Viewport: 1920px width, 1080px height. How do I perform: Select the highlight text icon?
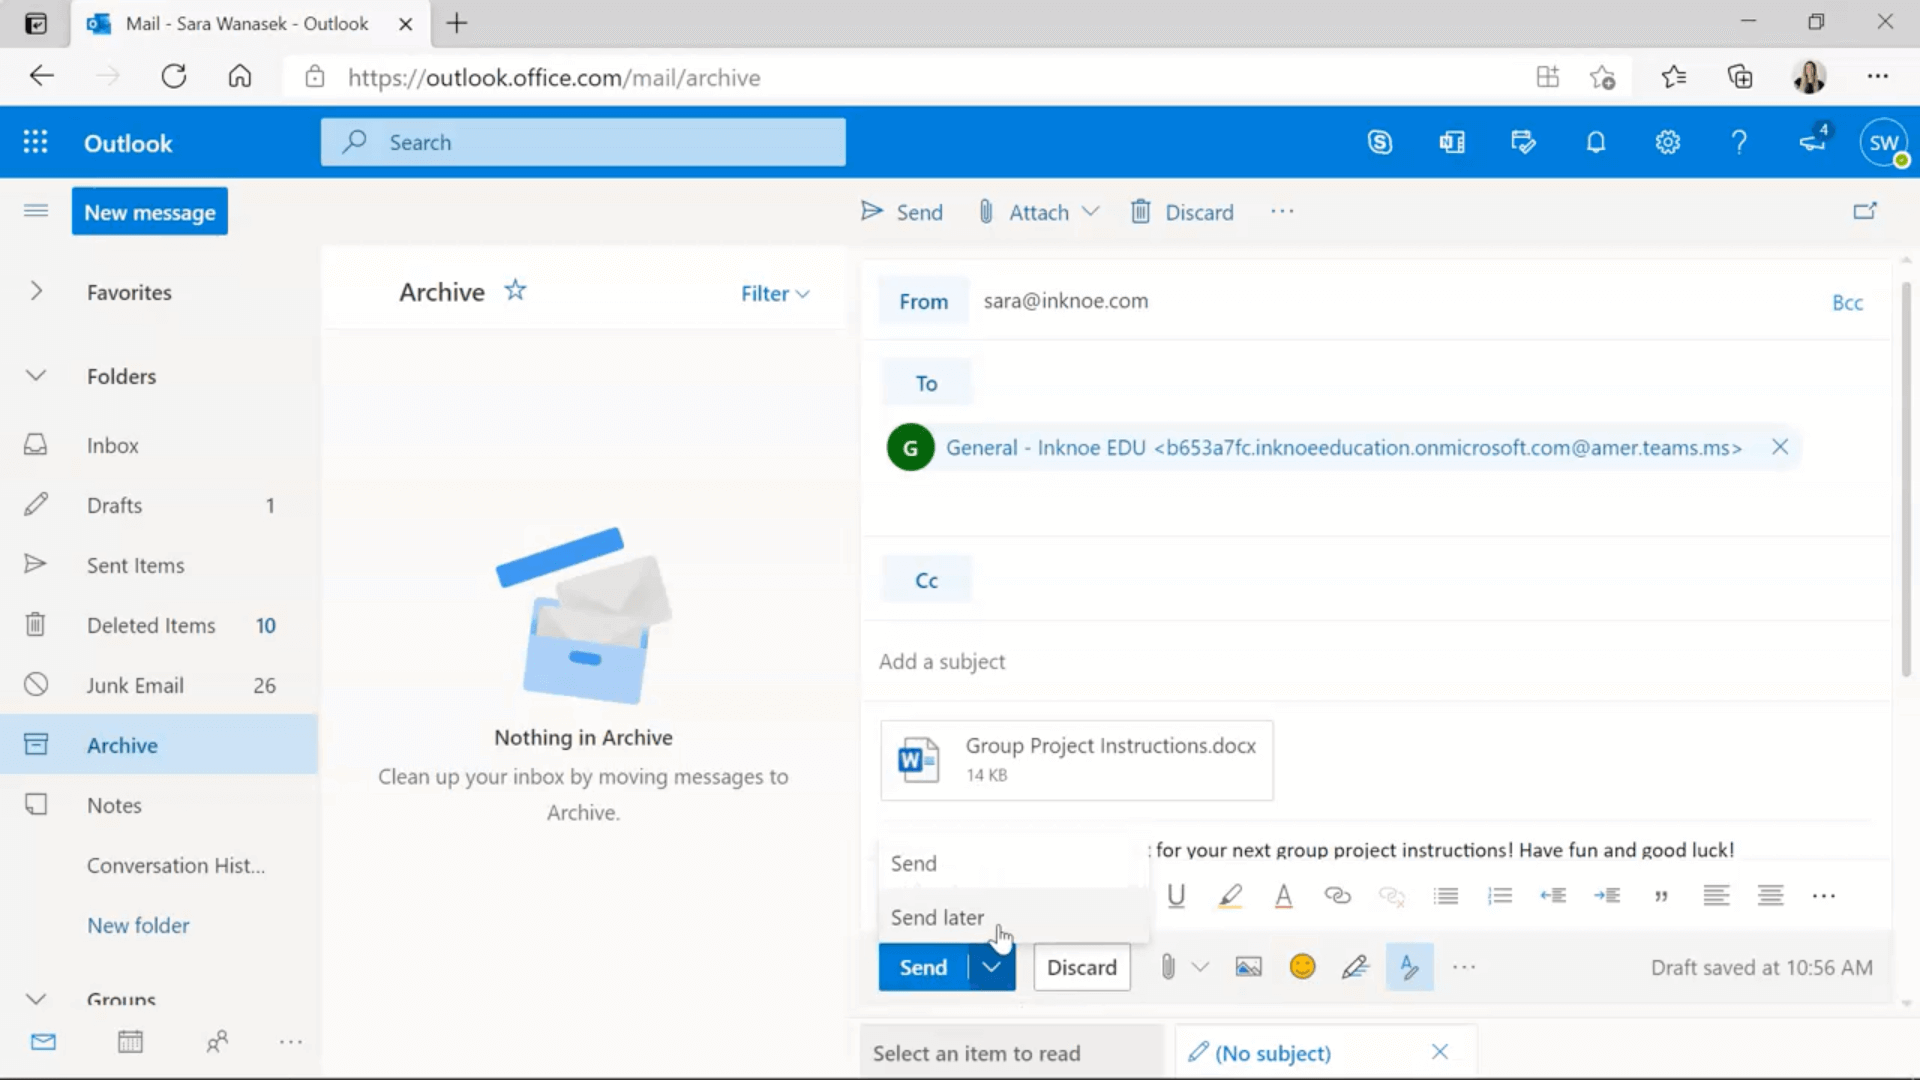[1229, 895]
